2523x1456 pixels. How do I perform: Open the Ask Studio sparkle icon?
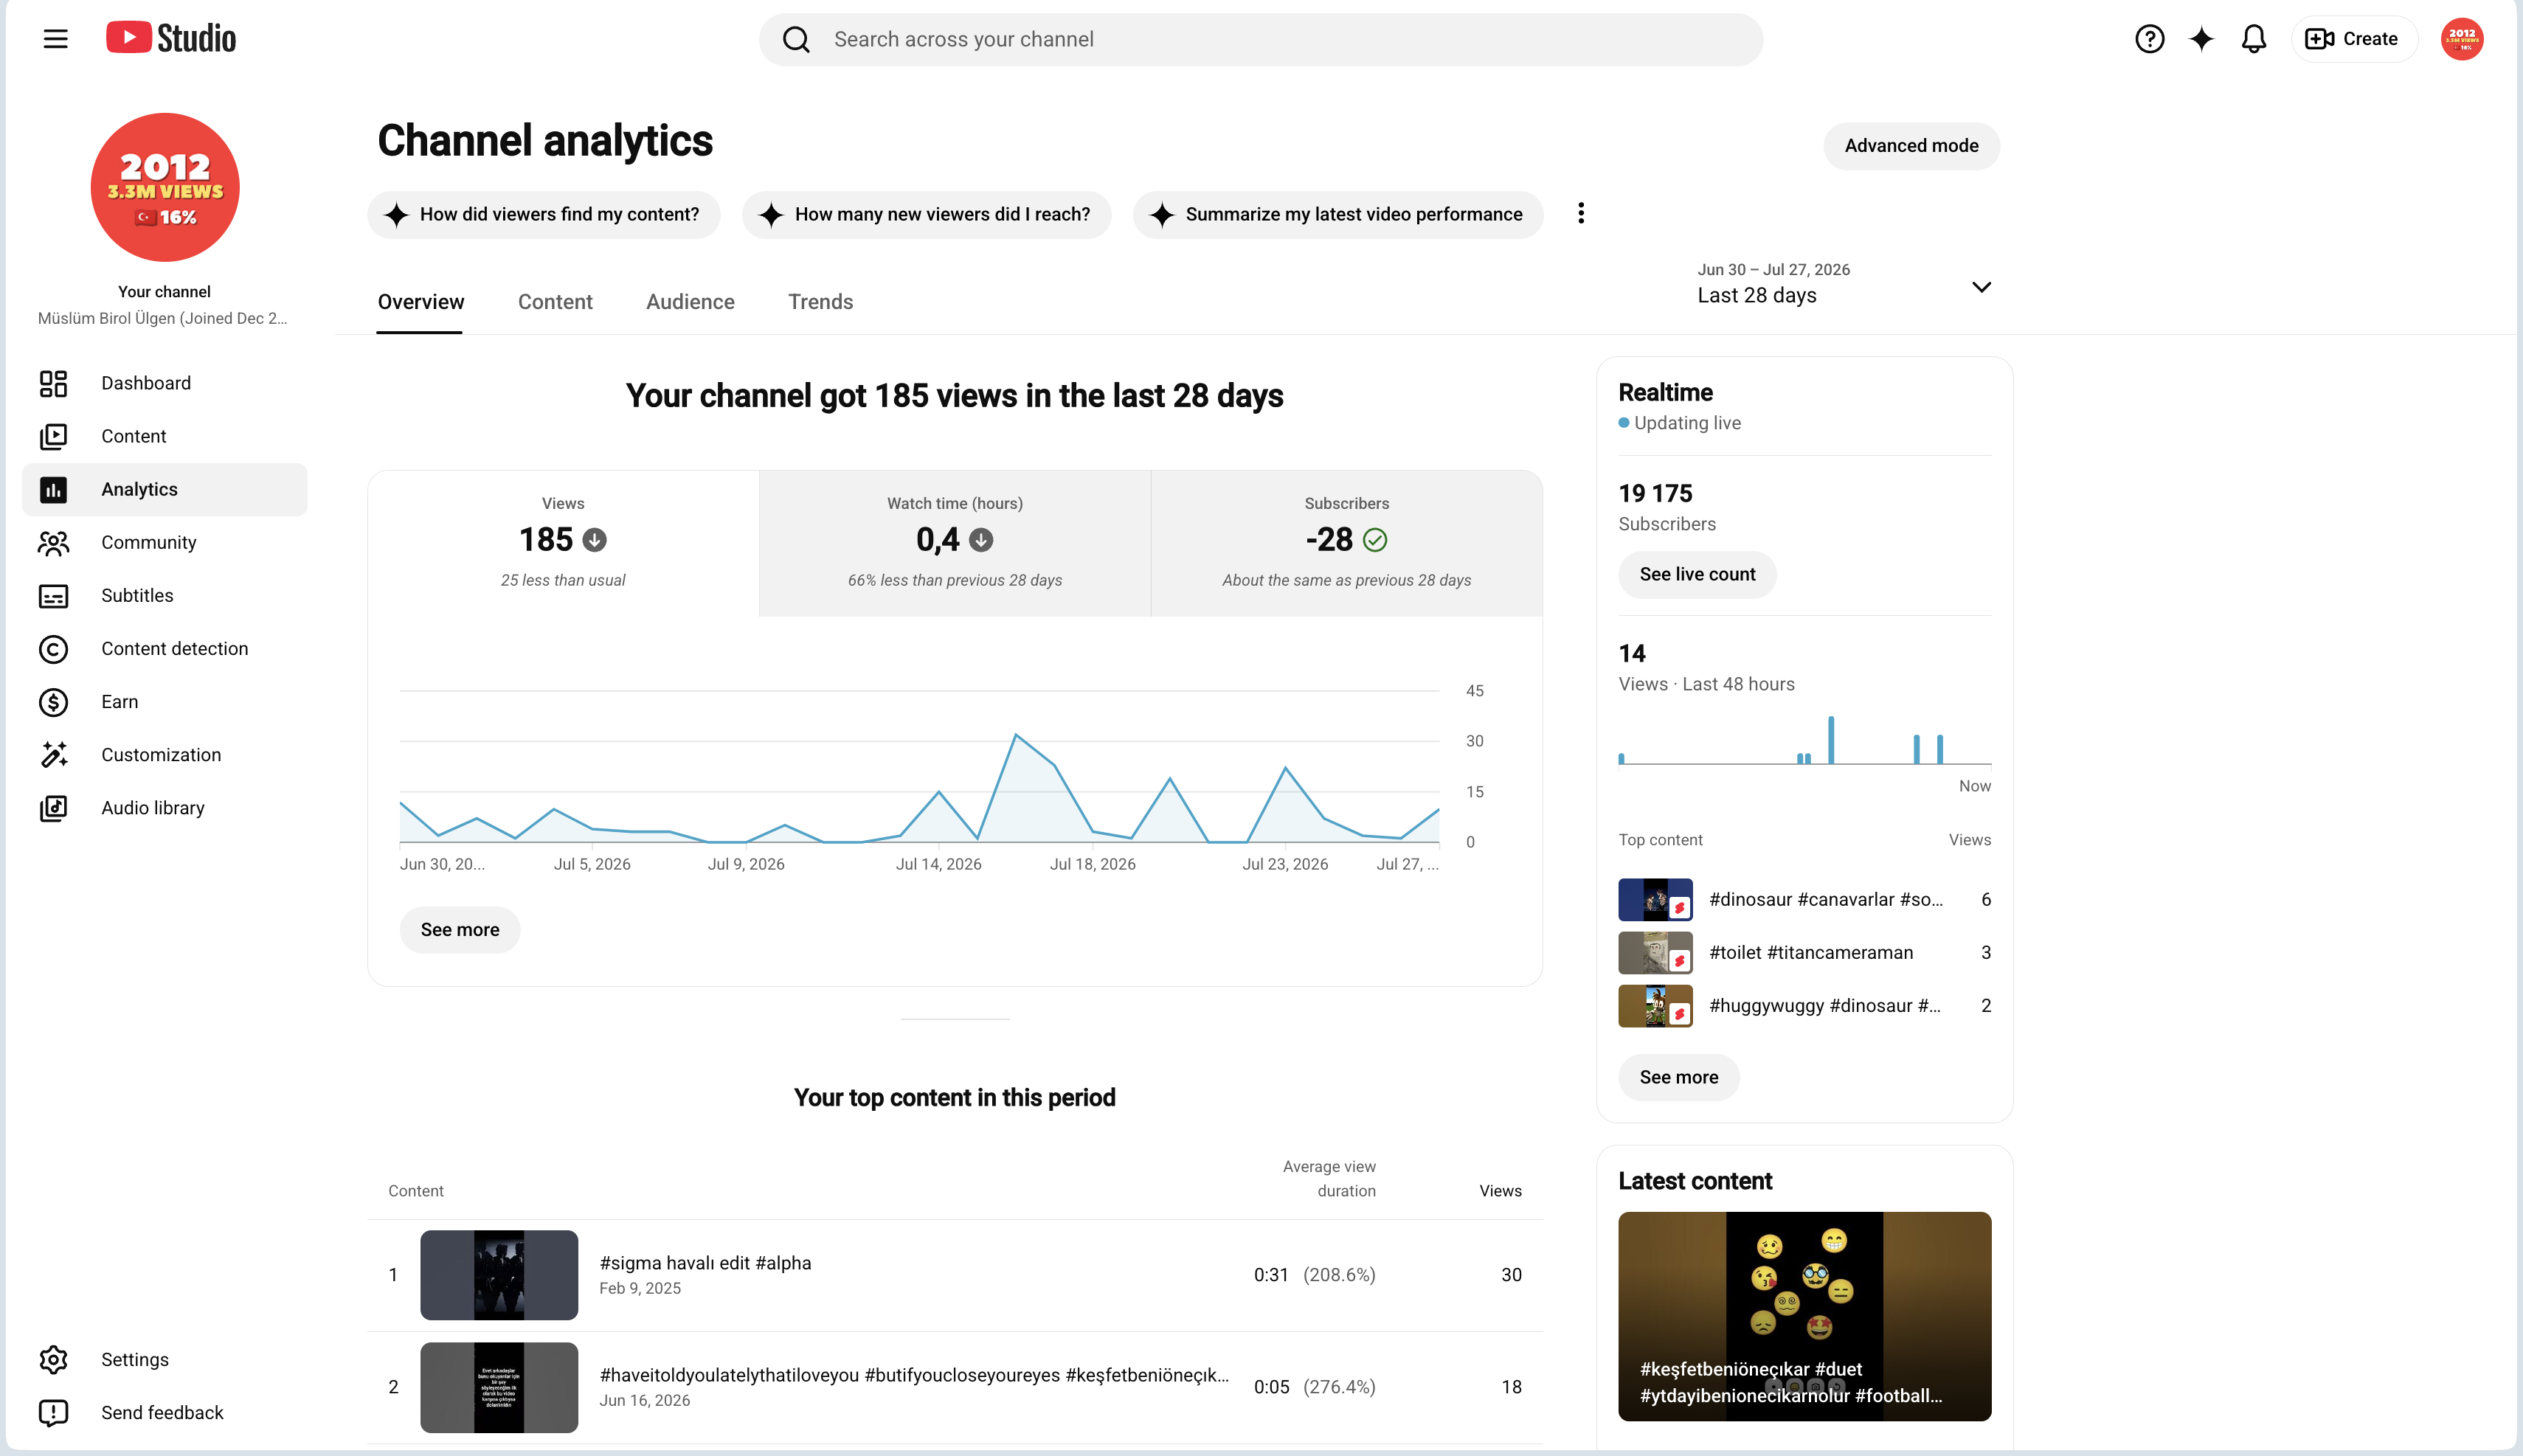2201,39
